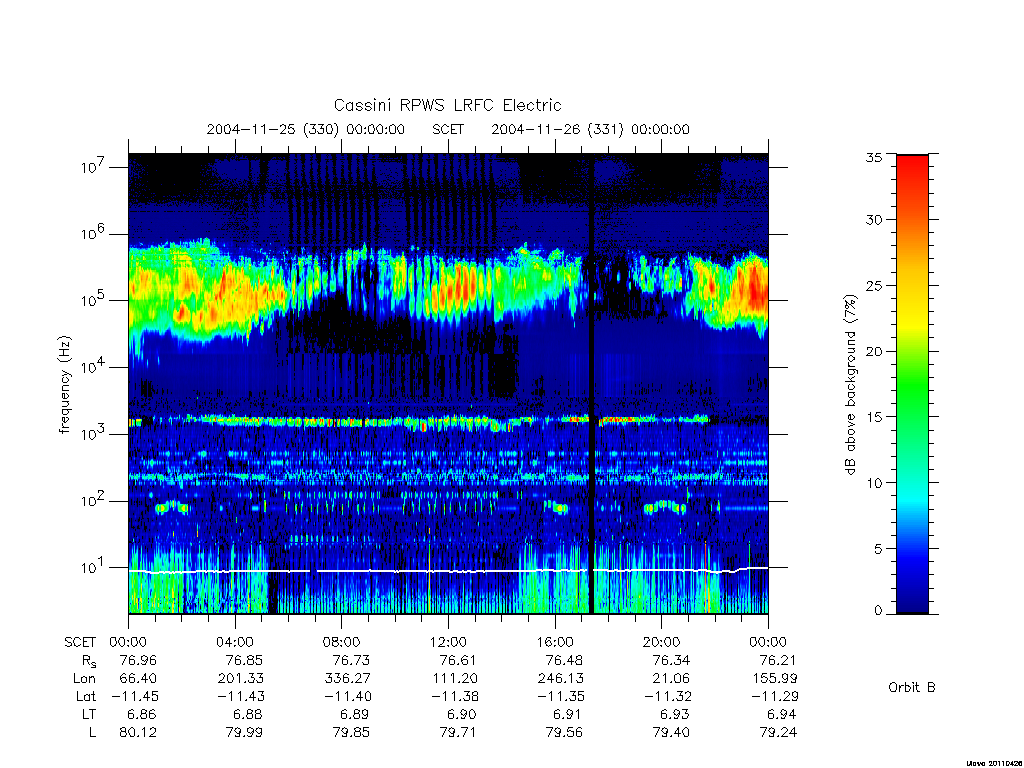Click the "35" color bar tick label
Viewport: 1024px width, 768px height.
[874, 157]
